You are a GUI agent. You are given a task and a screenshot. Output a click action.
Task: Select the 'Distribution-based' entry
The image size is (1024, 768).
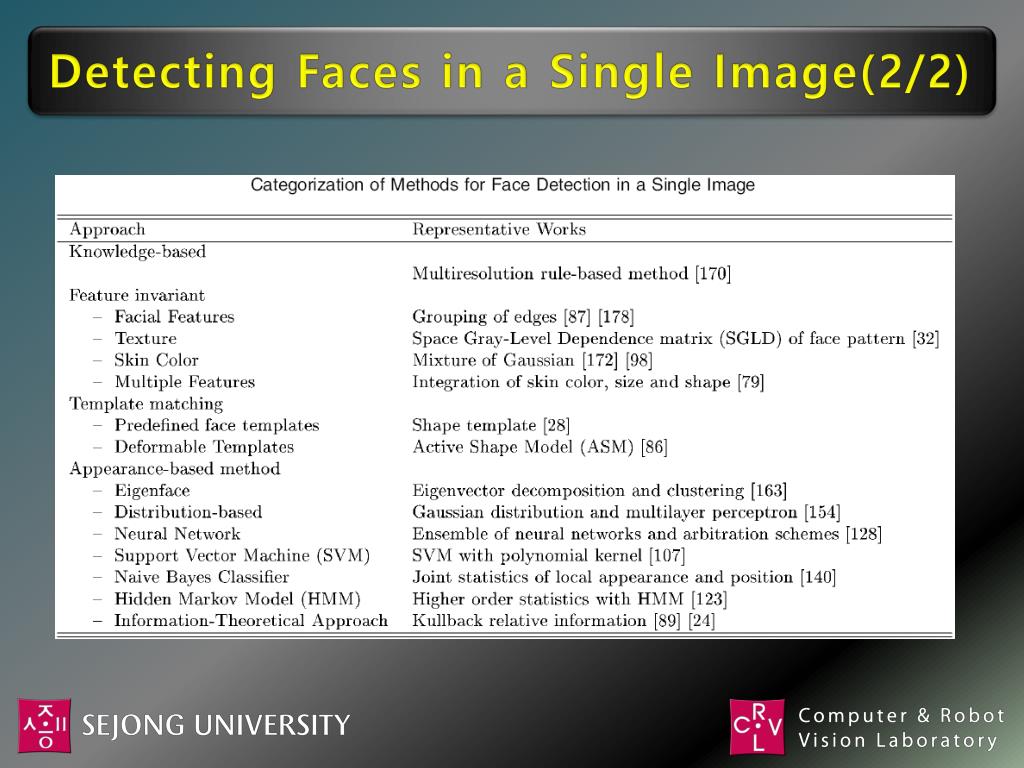(x=188, y=512)
